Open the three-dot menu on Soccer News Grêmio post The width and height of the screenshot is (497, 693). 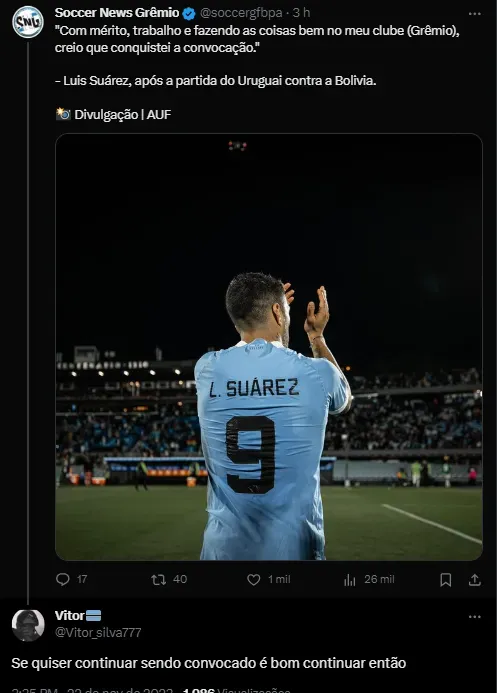(x=474, y=14)
